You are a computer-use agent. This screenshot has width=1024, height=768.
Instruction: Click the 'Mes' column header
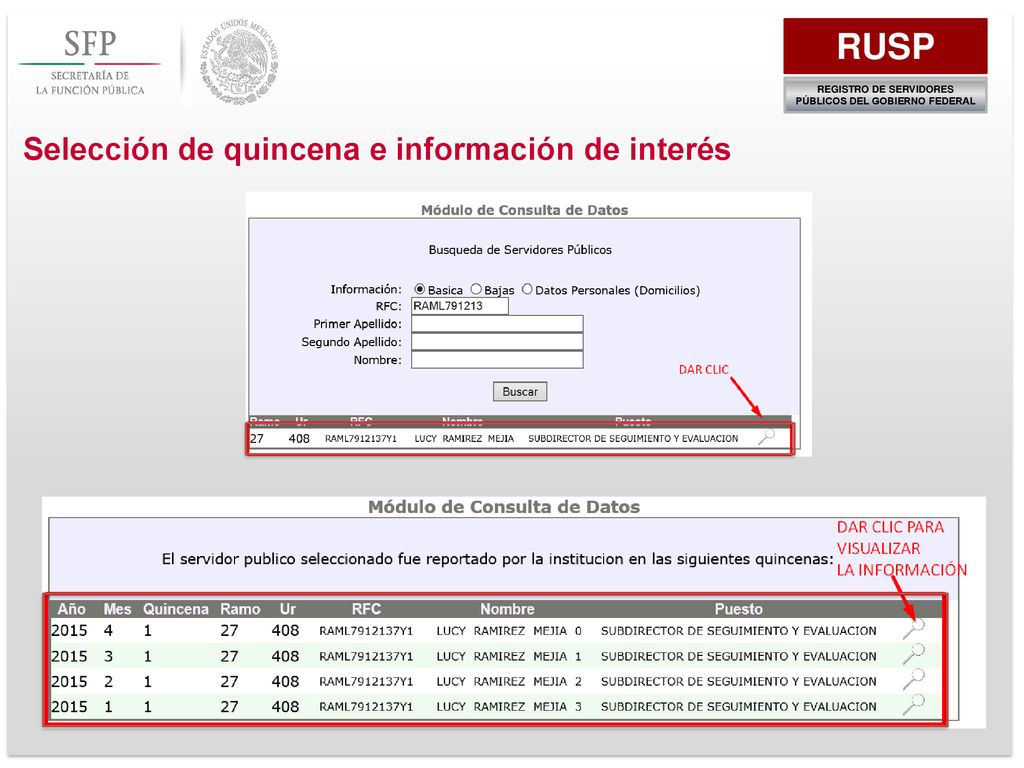(118, 609)
